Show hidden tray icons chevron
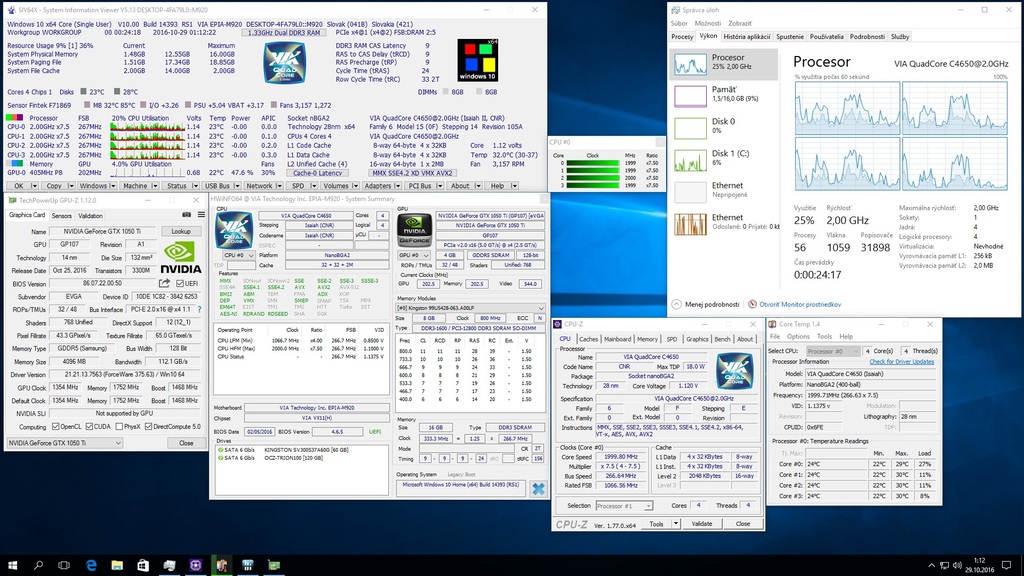The image size is (1024, 576). [931, 566]
